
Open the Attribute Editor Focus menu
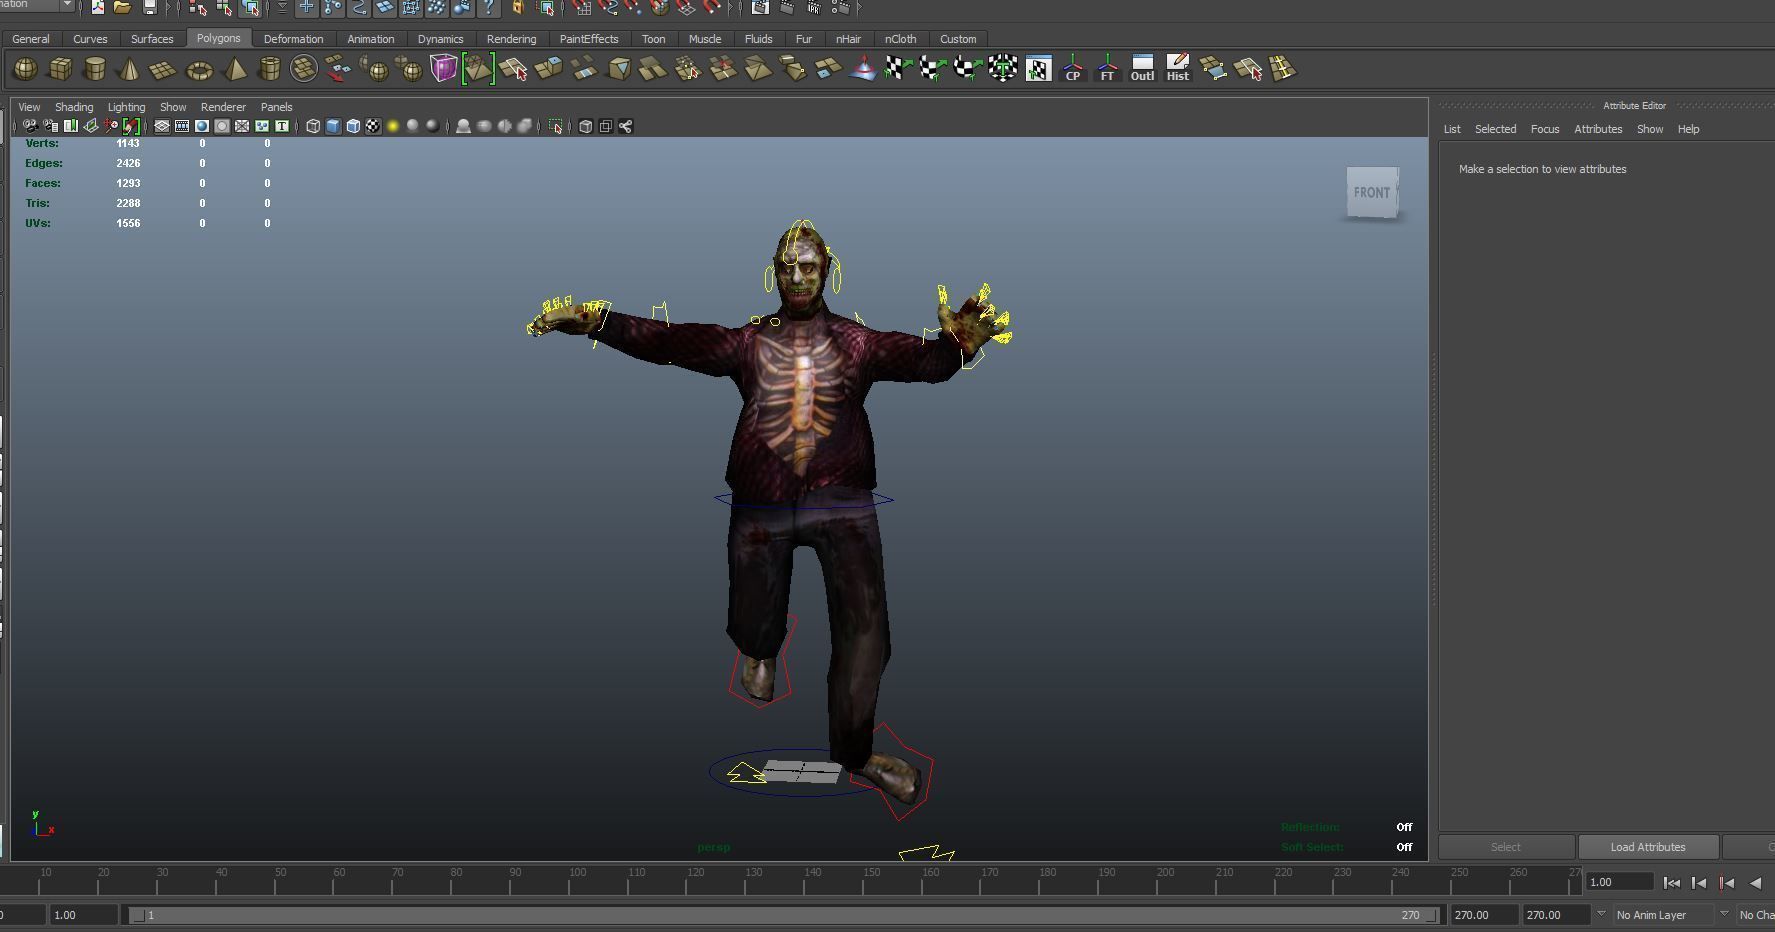(1545, 129)
